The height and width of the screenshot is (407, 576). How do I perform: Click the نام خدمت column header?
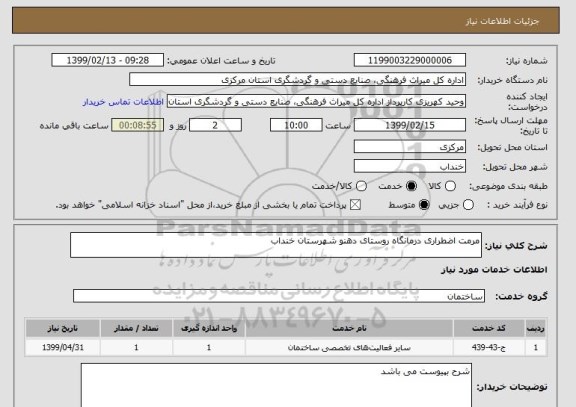point(349,328)
